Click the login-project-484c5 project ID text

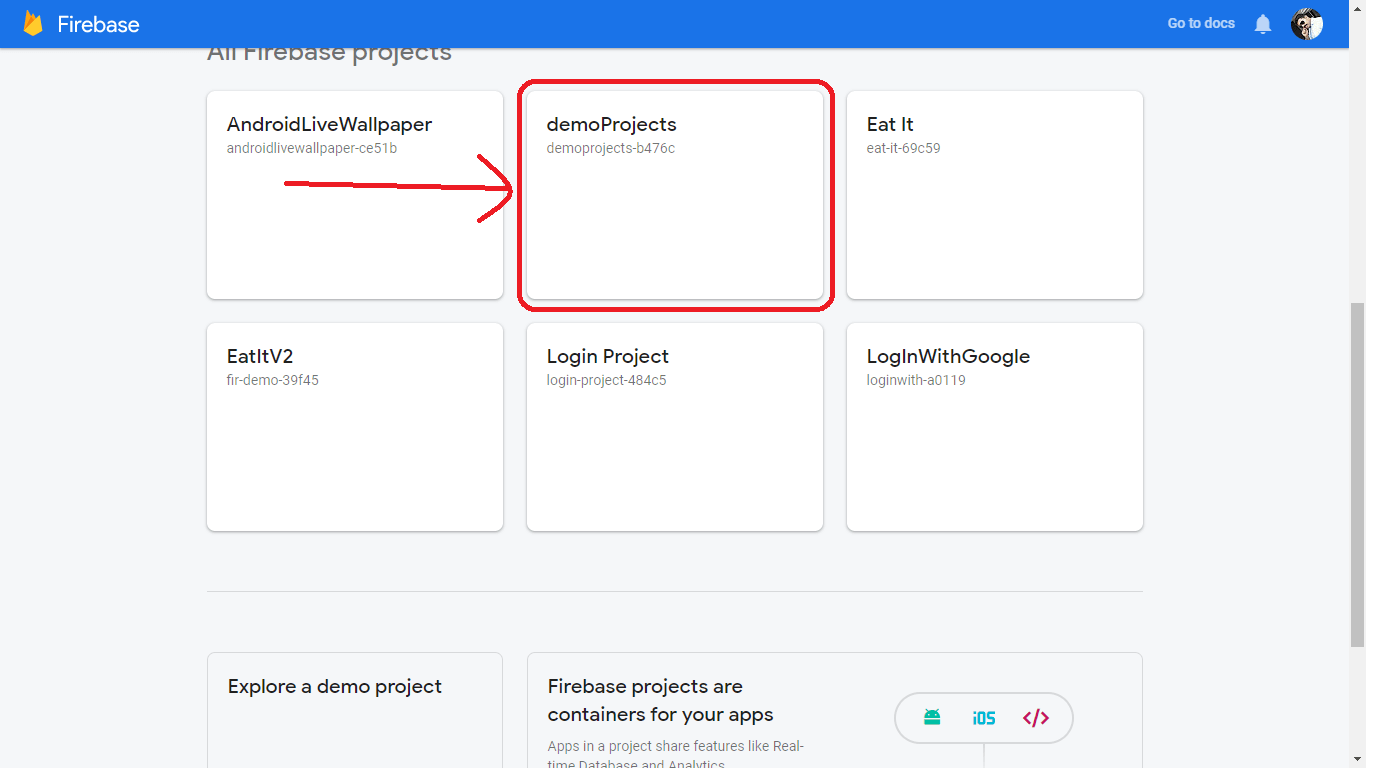click(x=607, y=380)
